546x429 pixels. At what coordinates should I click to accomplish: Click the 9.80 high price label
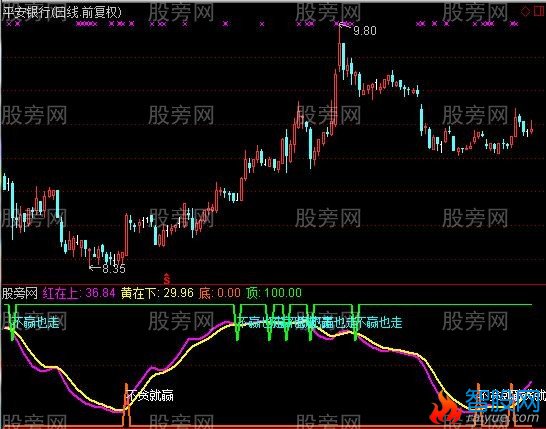tap(365, 31)
